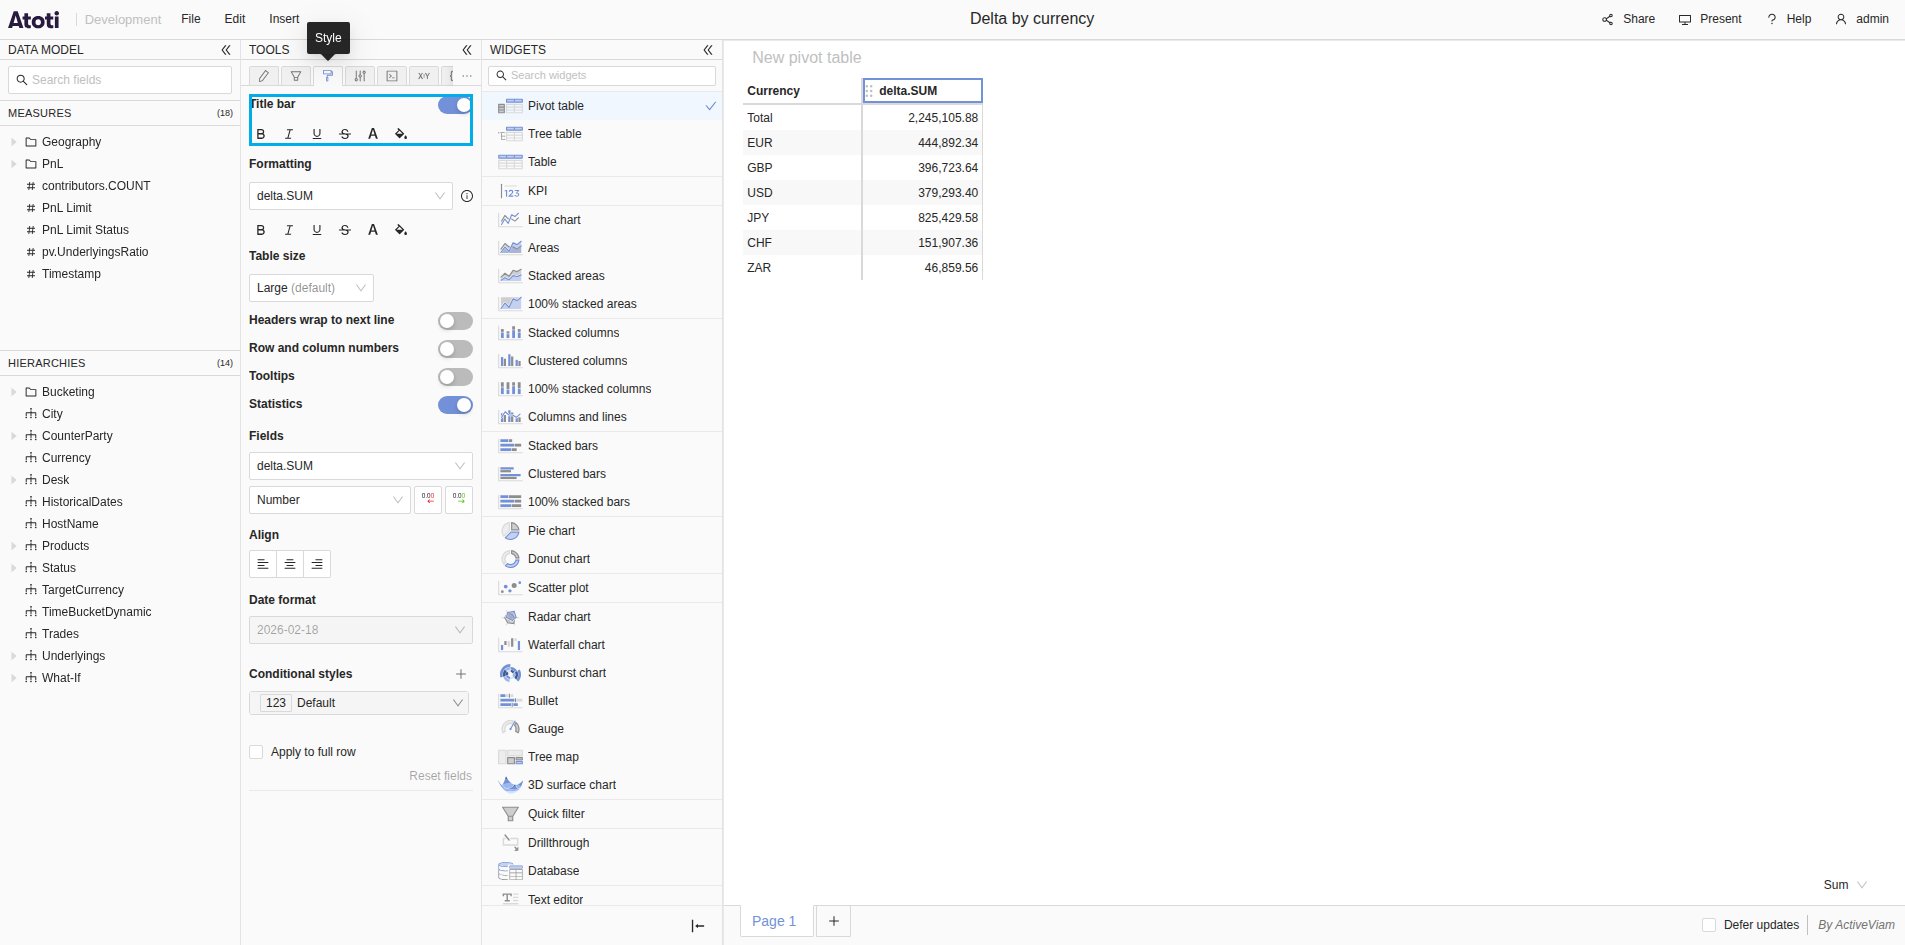Apply strikethrough to the Title bar
Viewport: 1905px width, 945px height.
[345, 134]
